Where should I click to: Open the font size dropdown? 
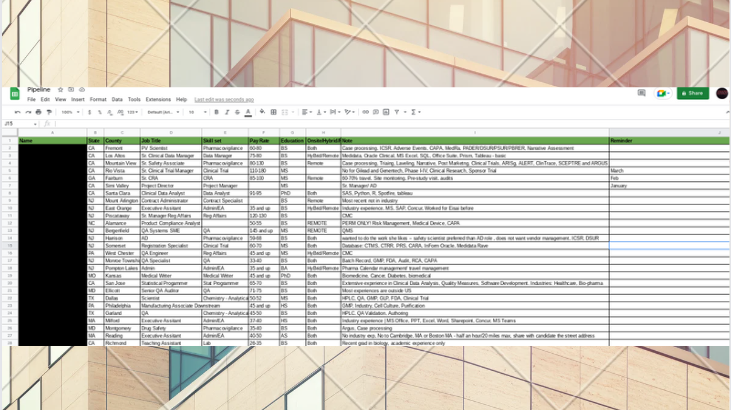tap(197, 112)
